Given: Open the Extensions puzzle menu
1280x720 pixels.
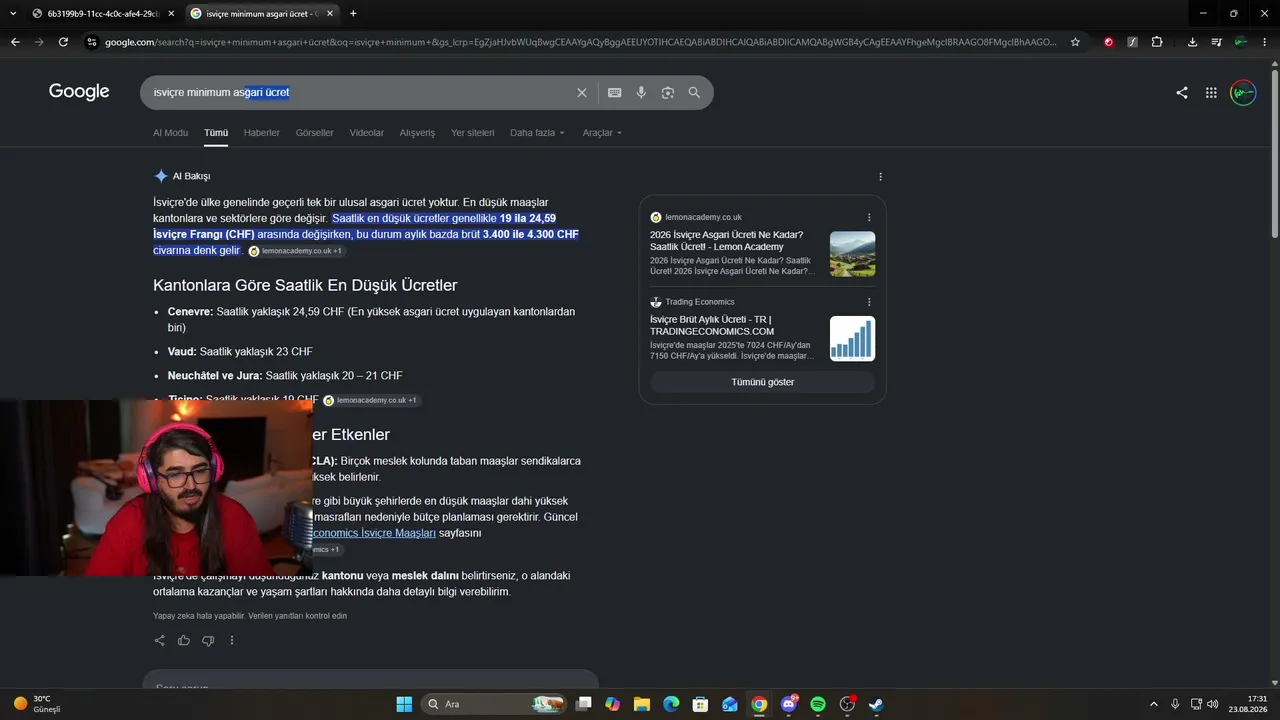Looking at the screenshot, I should [1157, 42].
